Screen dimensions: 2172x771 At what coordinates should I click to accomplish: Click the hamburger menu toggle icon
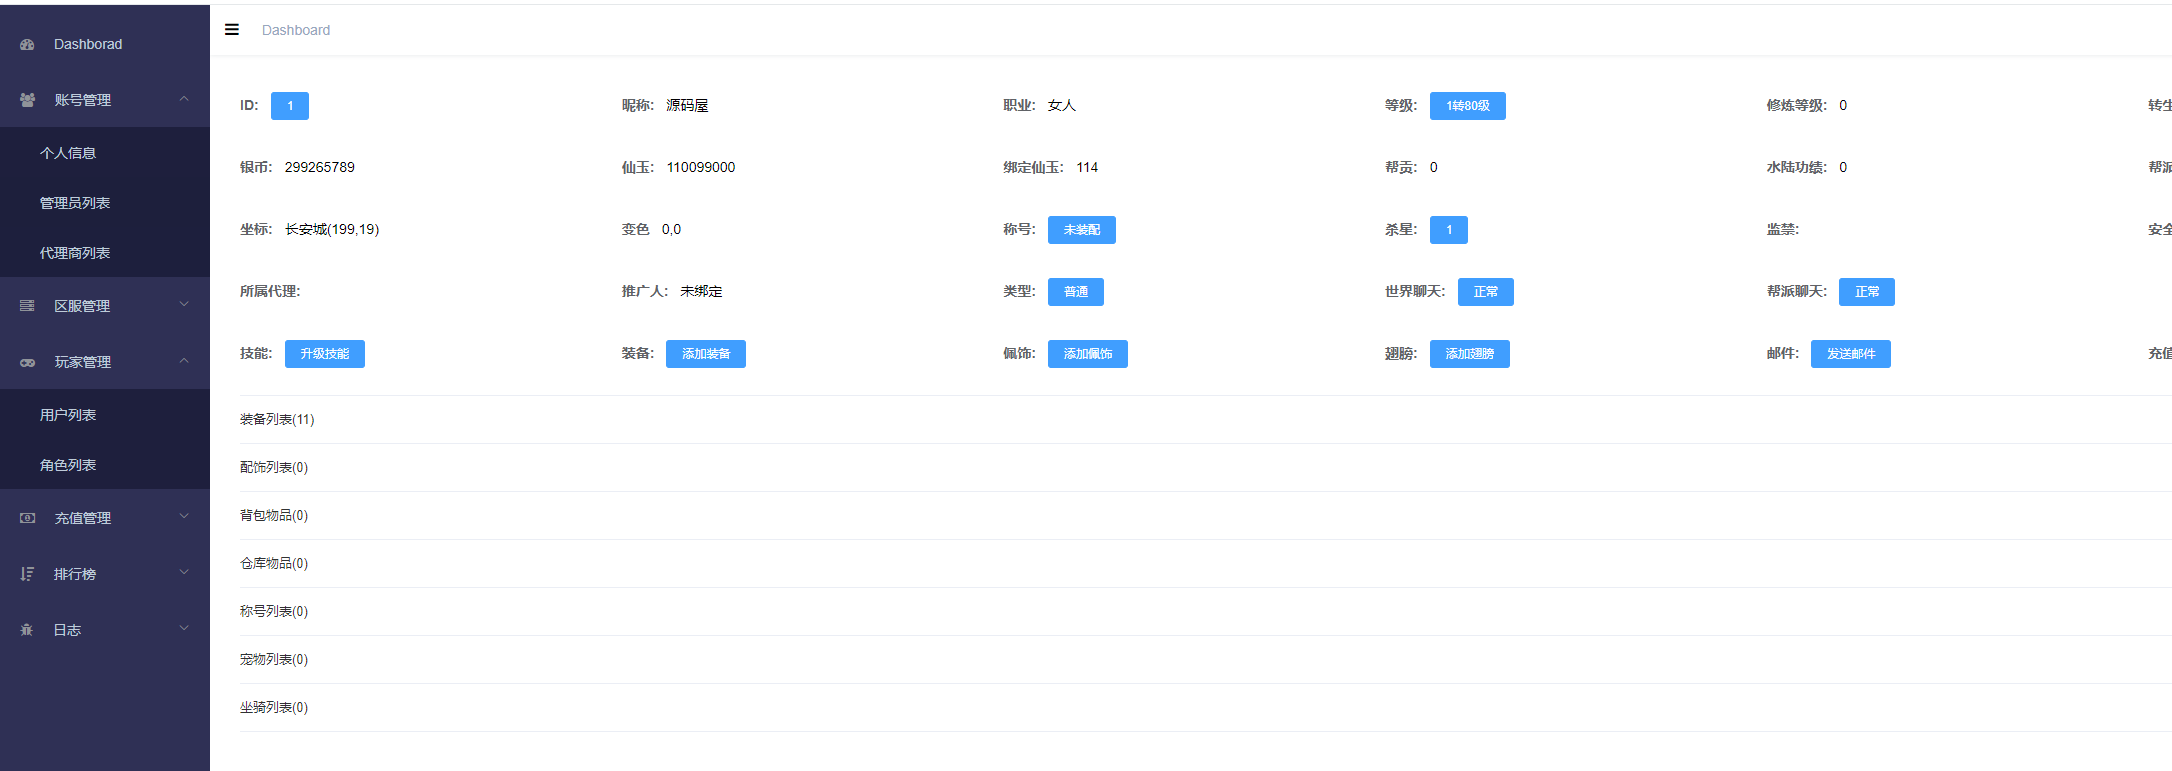click(x=232, y=30)
